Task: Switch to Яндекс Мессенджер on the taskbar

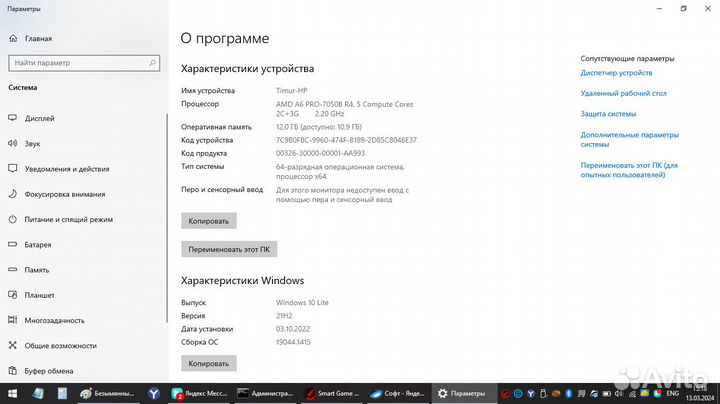Action: click(x=199, y=393)
